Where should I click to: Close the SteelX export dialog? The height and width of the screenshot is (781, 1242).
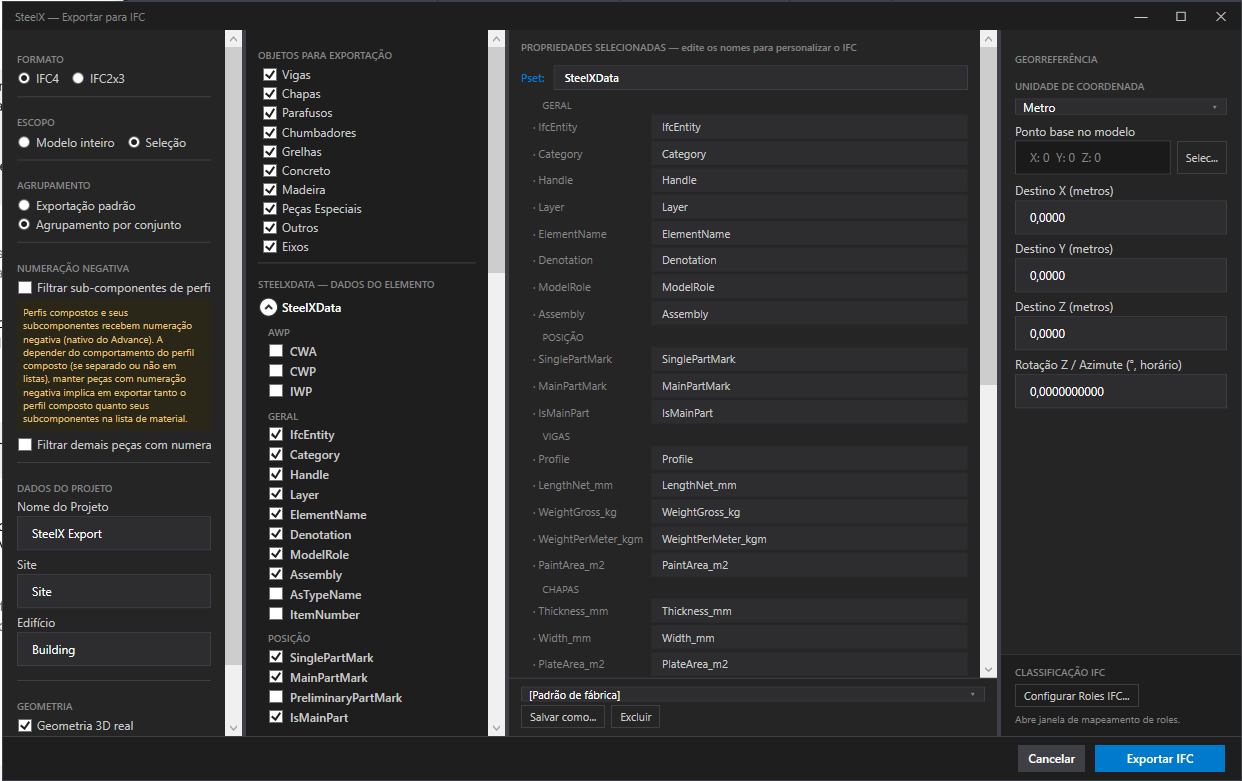(1221, 16)
